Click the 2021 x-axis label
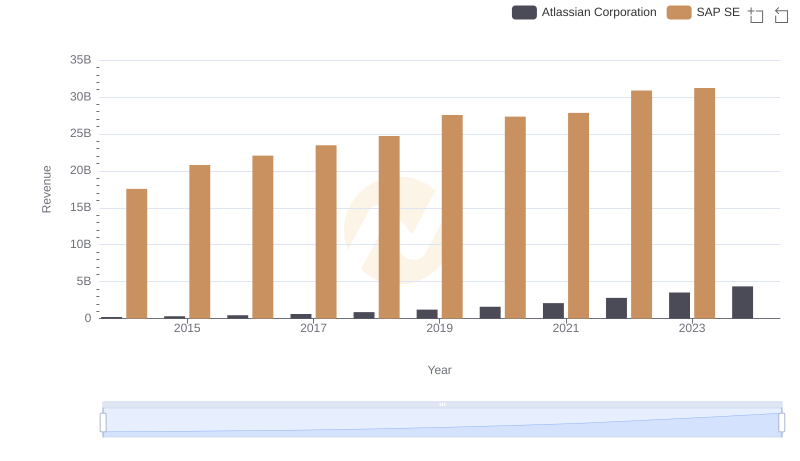The height and width of the screenshot is (461, 800). pyautogui.click(x=566, y=328)
